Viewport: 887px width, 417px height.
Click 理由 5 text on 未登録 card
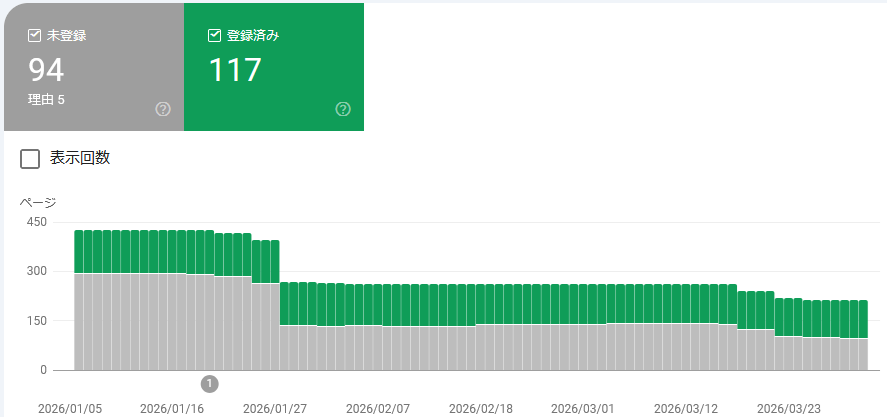coord(46,100)
